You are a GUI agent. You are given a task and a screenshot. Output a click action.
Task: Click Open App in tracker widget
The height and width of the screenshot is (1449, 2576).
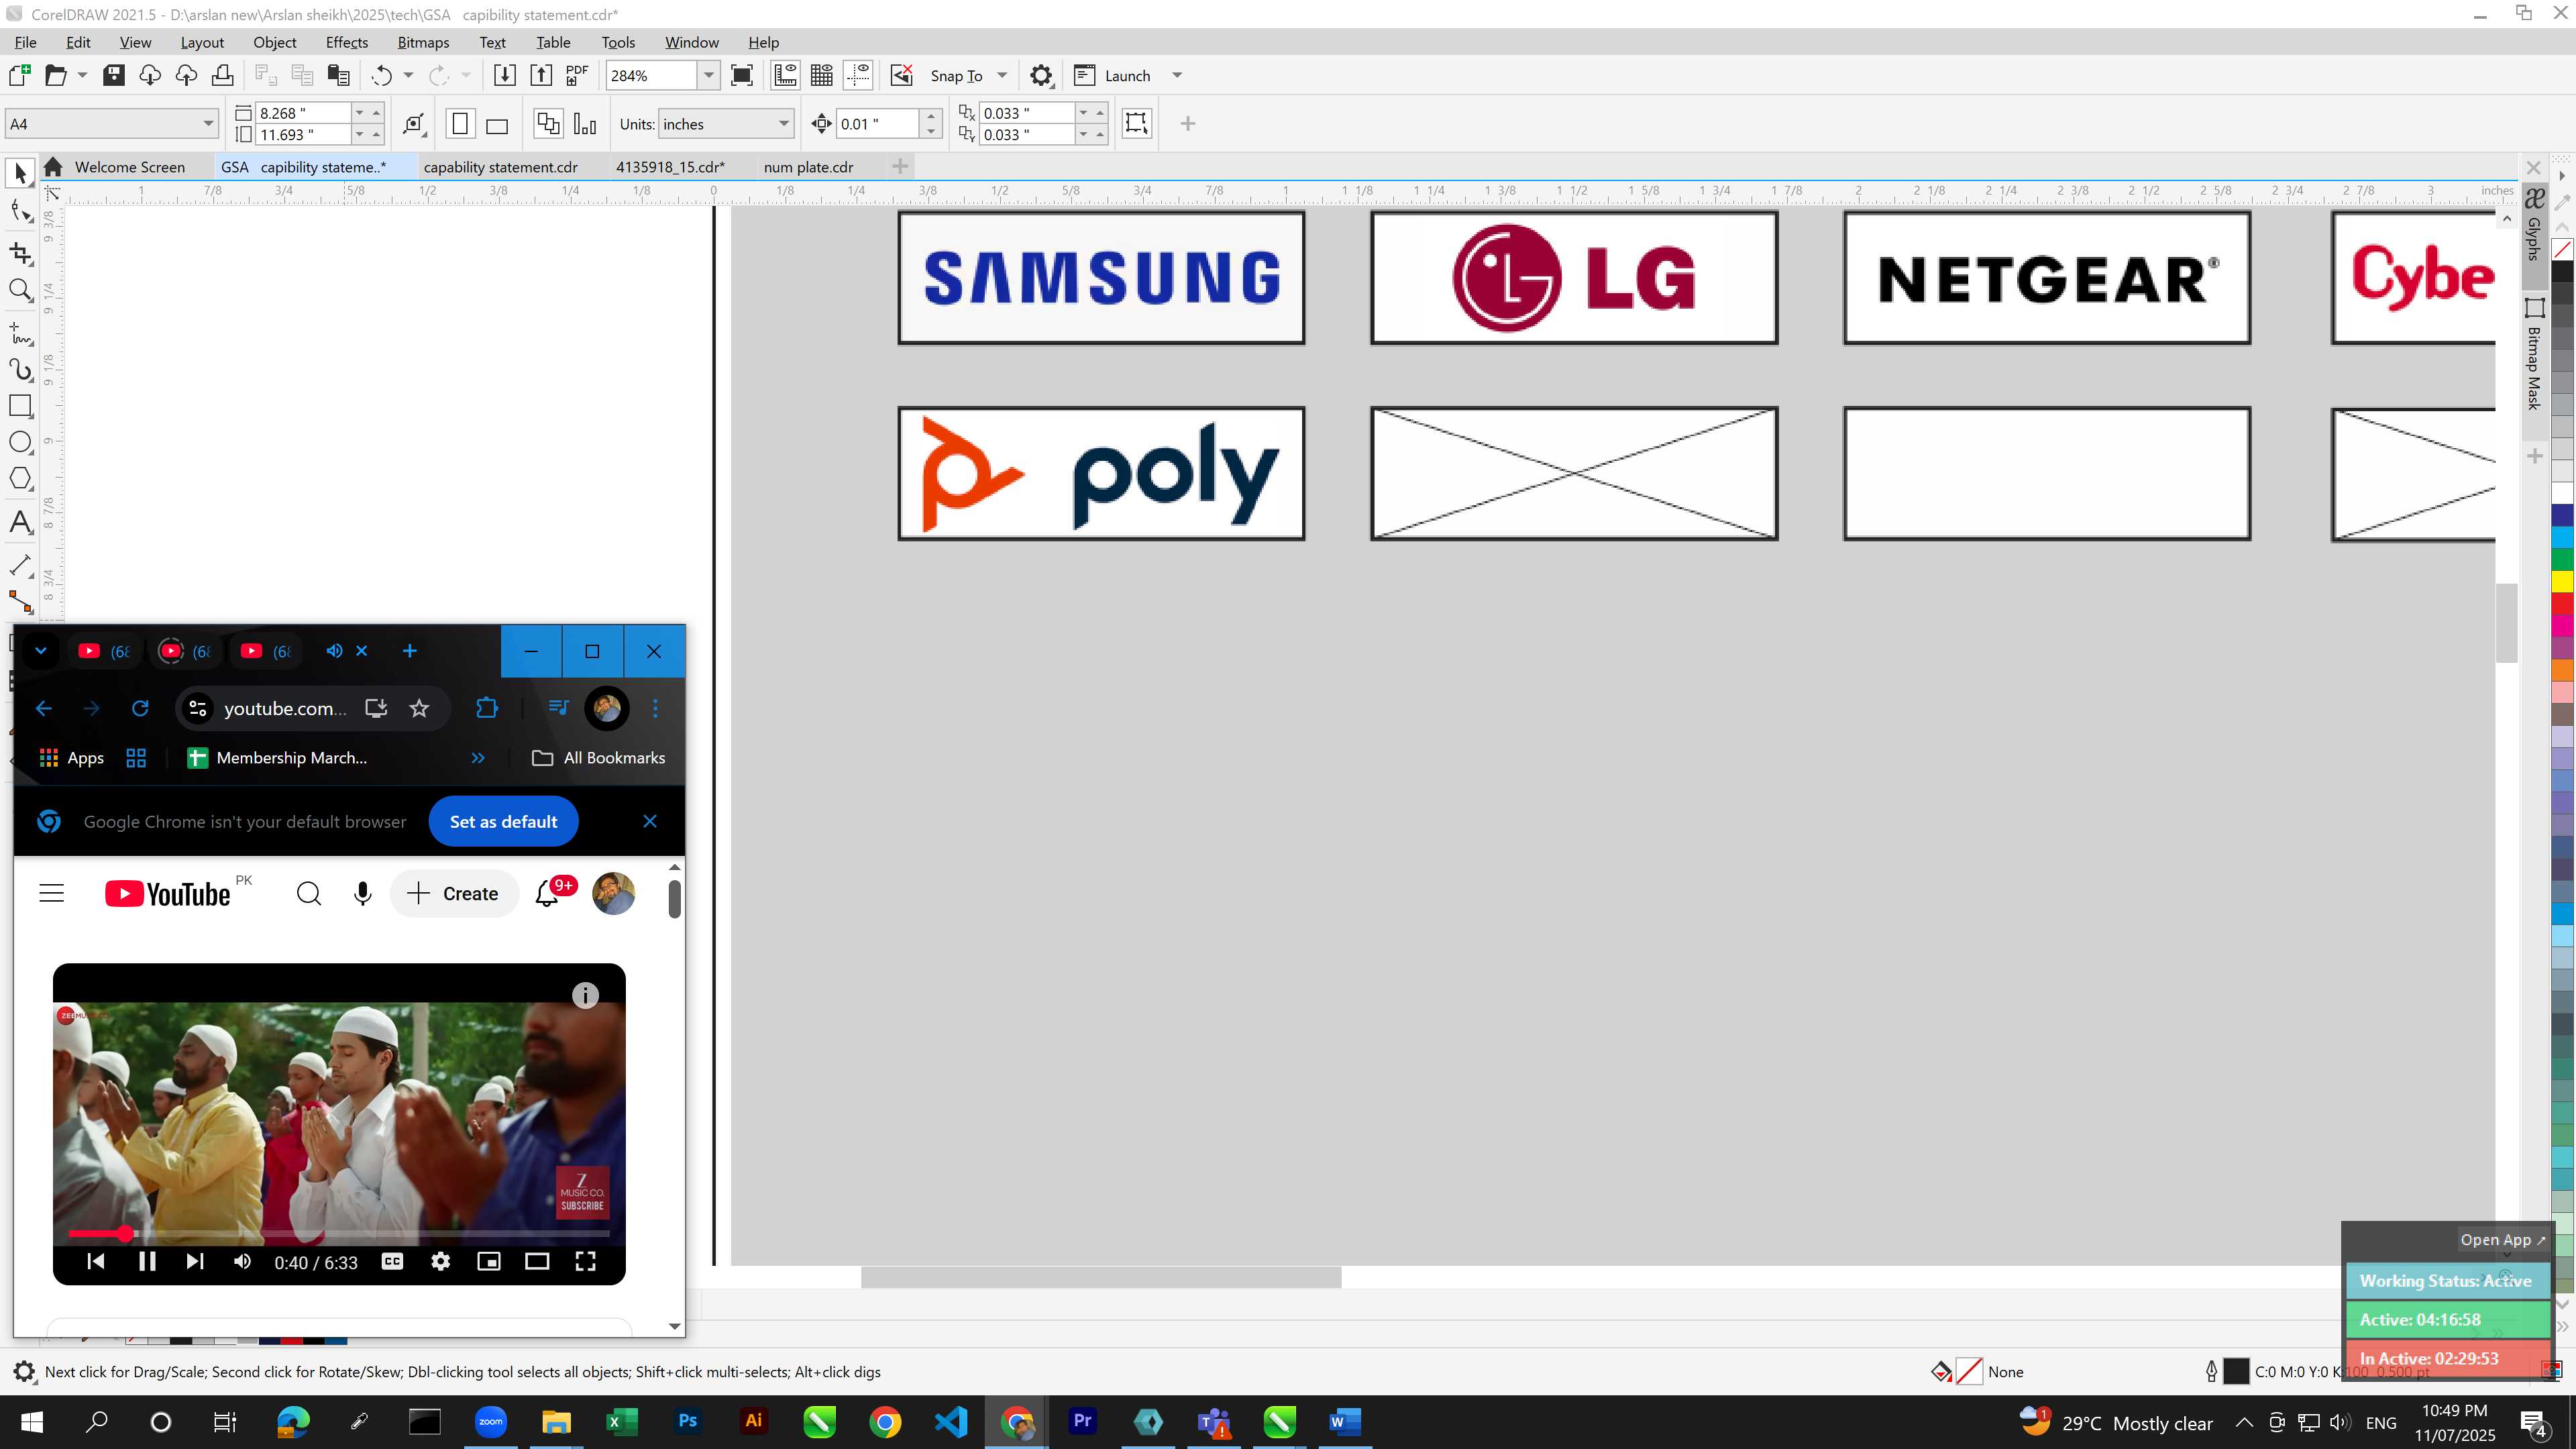[x=2503, y=1240]
